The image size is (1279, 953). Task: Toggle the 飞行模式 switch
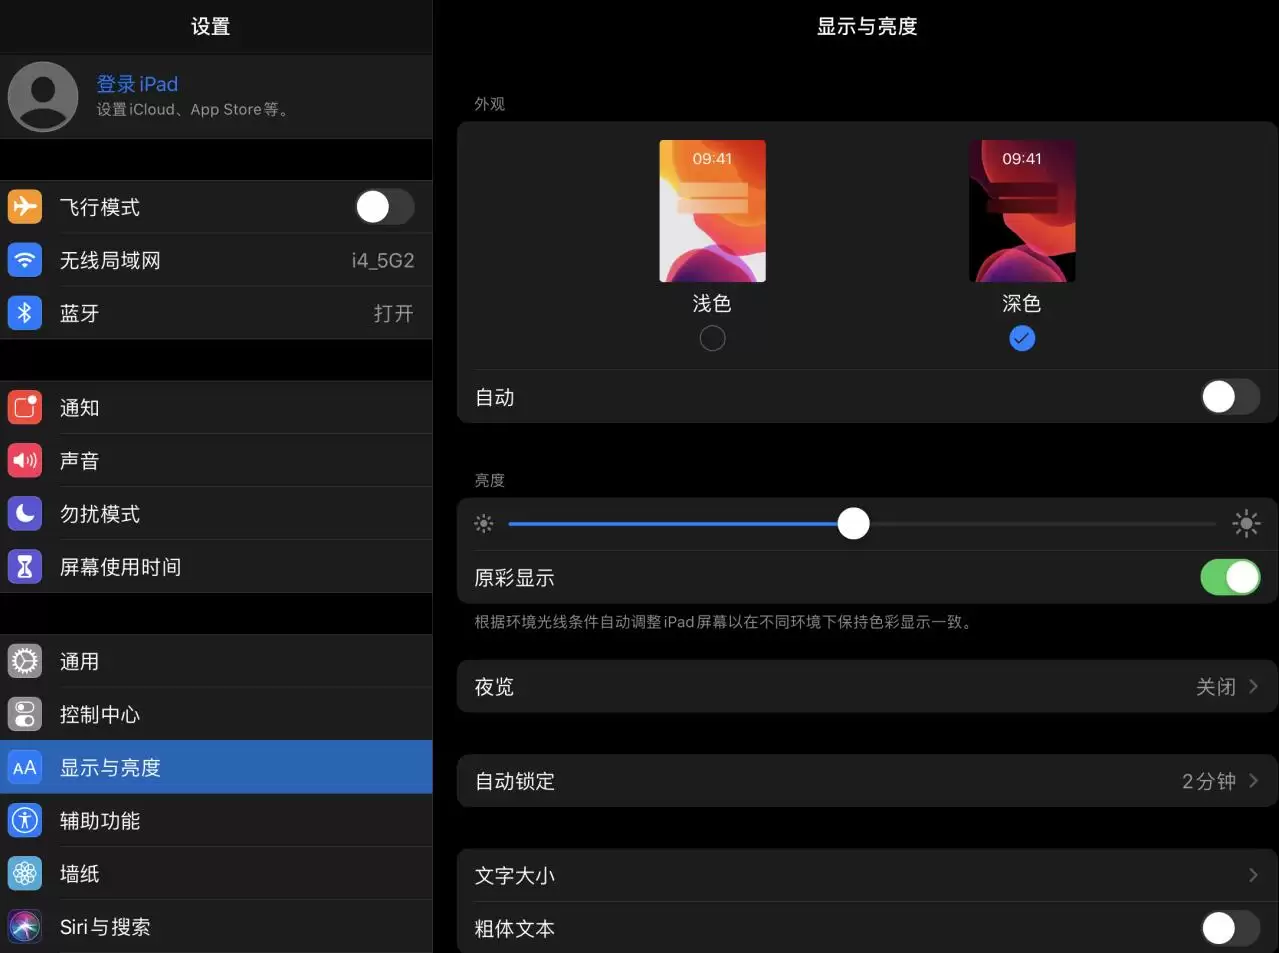385,207
